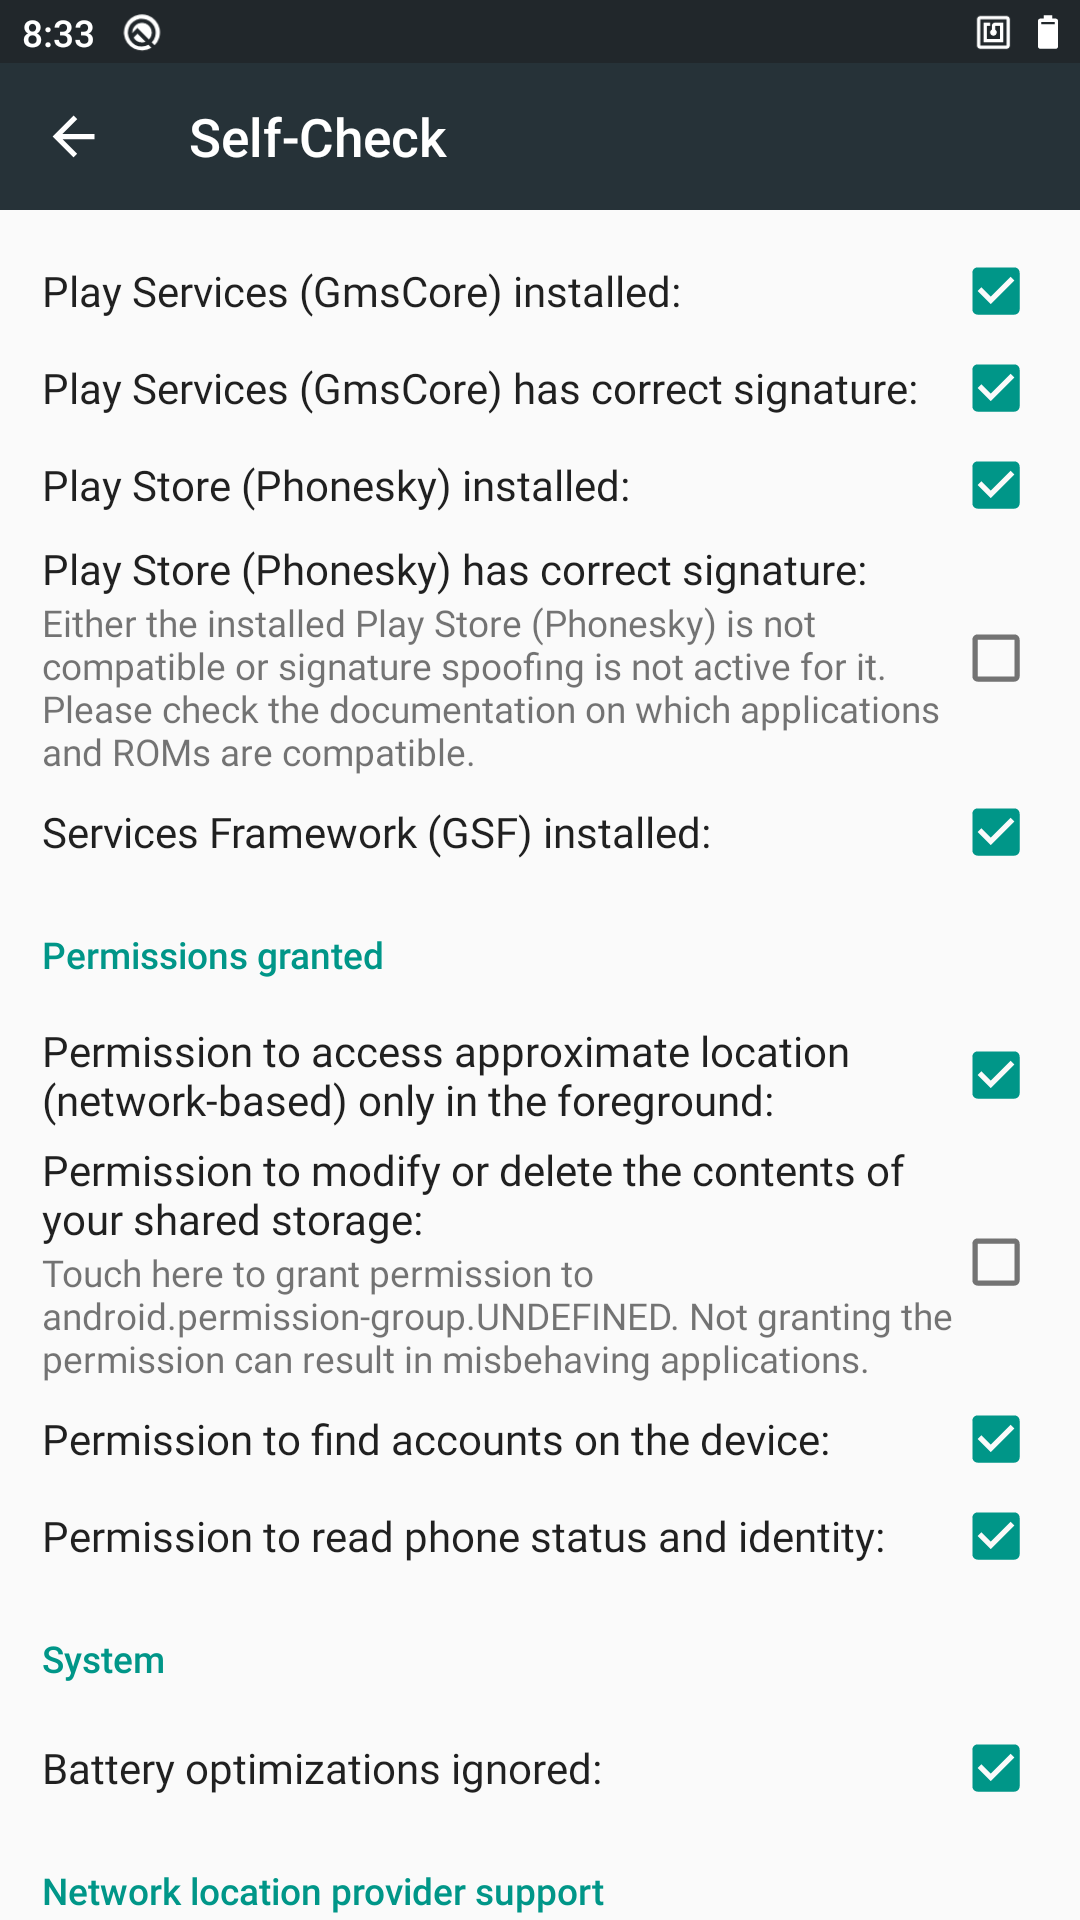The height and width of the screenshot is (1920, 1080).
Task: Tap the do-not-disturb status bar icon
Action: [x=142, y=34]
